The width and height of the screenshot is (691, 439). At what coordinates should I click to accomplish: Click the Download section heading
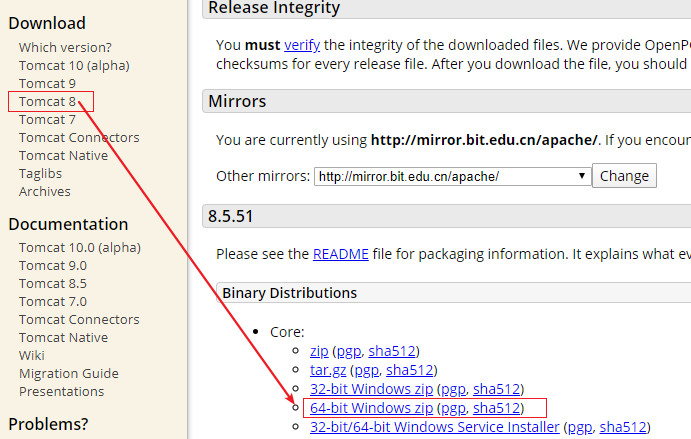[x=47, y=23]
